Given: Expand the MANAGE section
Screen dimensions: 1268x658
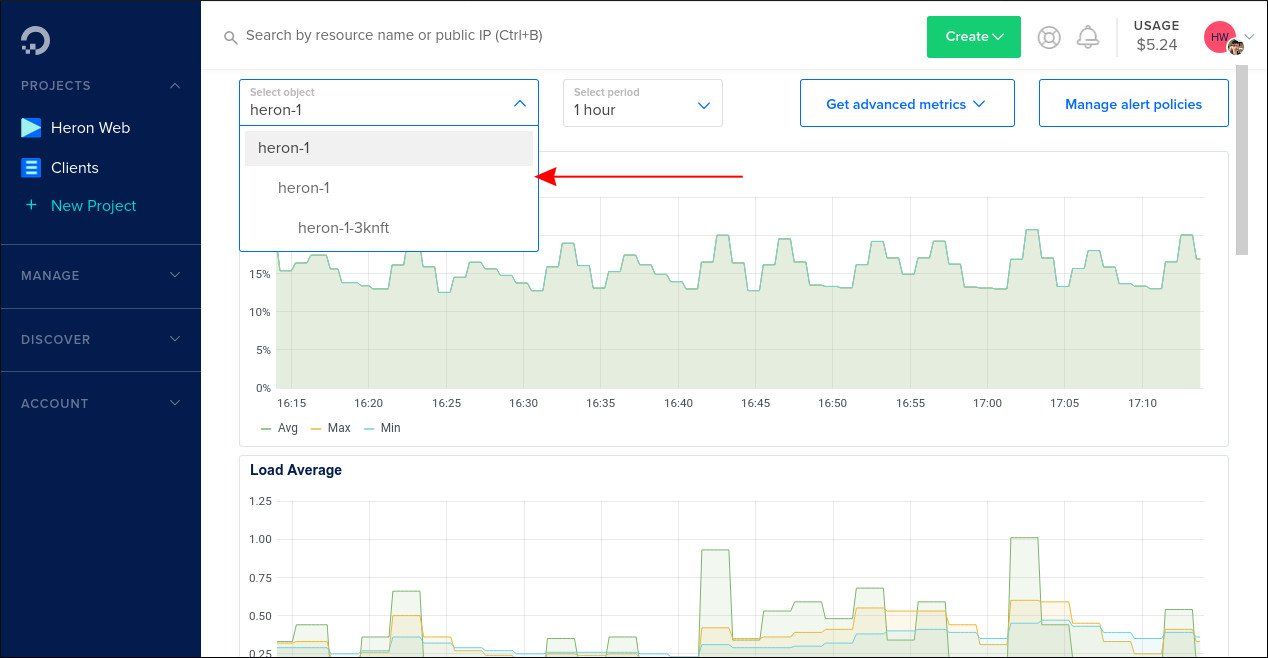Looking at the screenshot, I should pyautogui.click(x=100, y=275).
